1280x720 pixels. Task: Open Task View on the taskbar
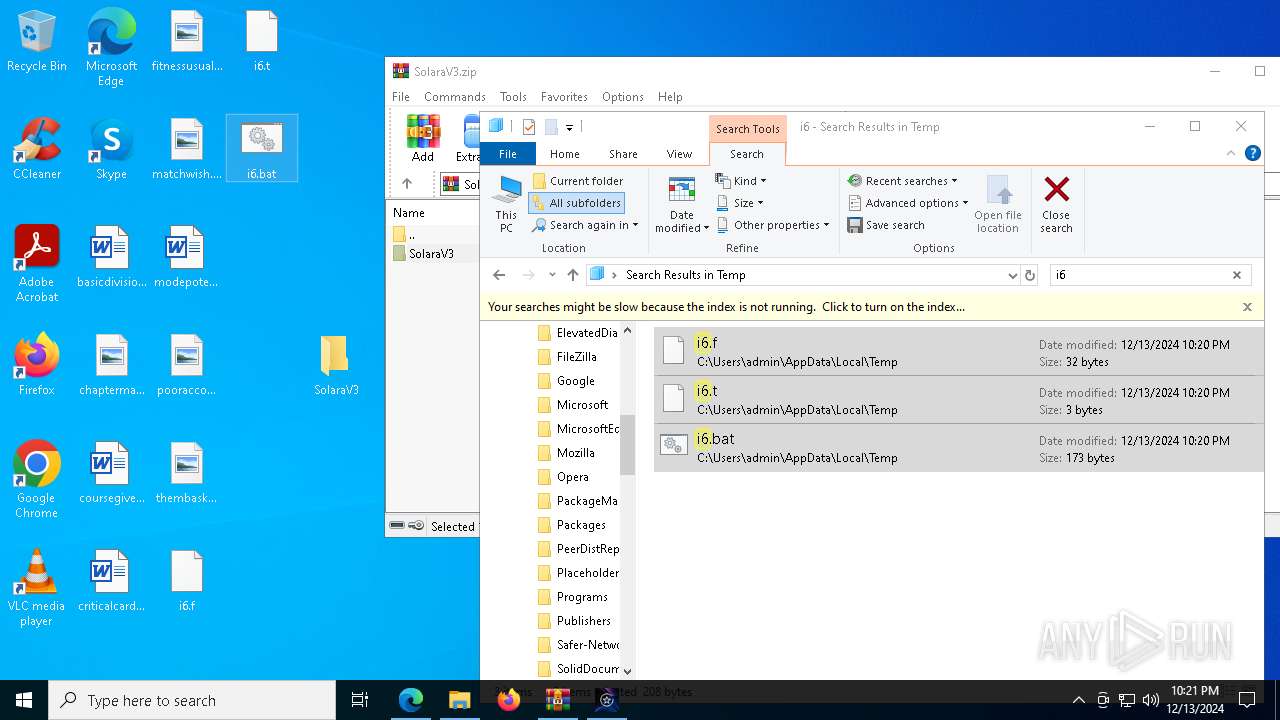[x=360, y=700]
